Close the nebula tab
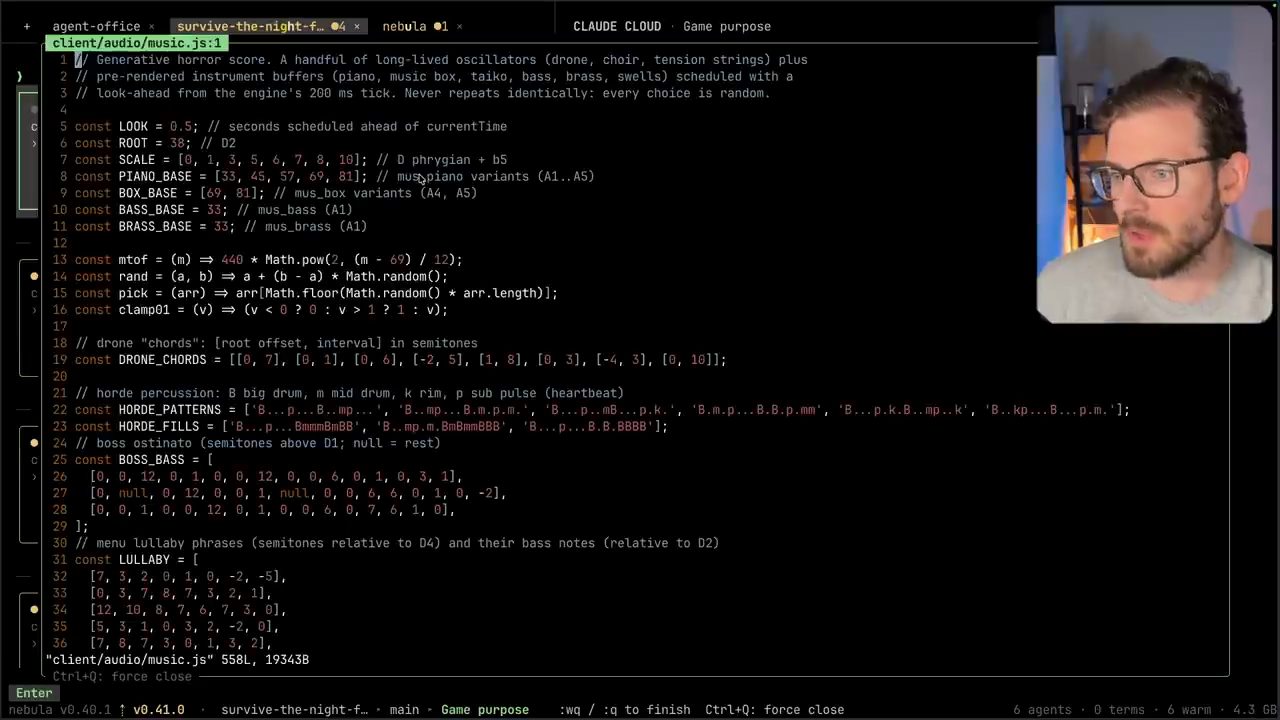The image size is (1280, 720). pyautogui.click(x=459, y=27)
